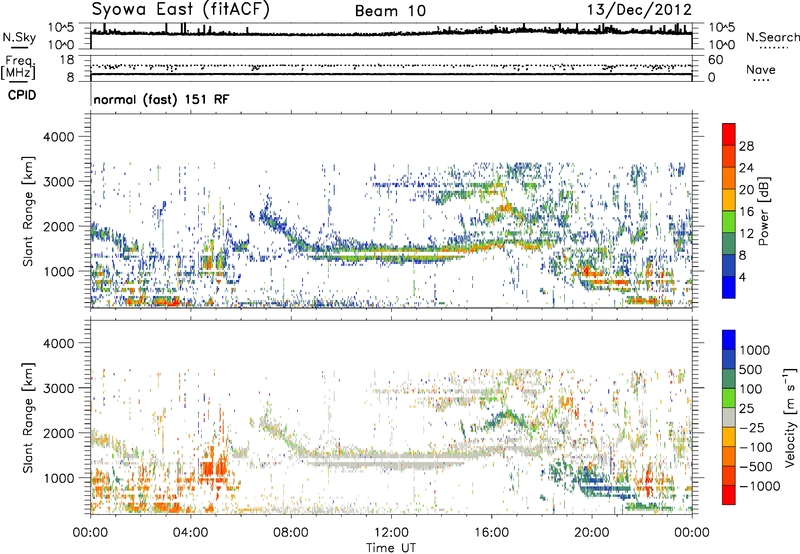Click the "Syowa East (fitACF)" plot title
This screenshot has width=800, height=554.
pos(181,10)
